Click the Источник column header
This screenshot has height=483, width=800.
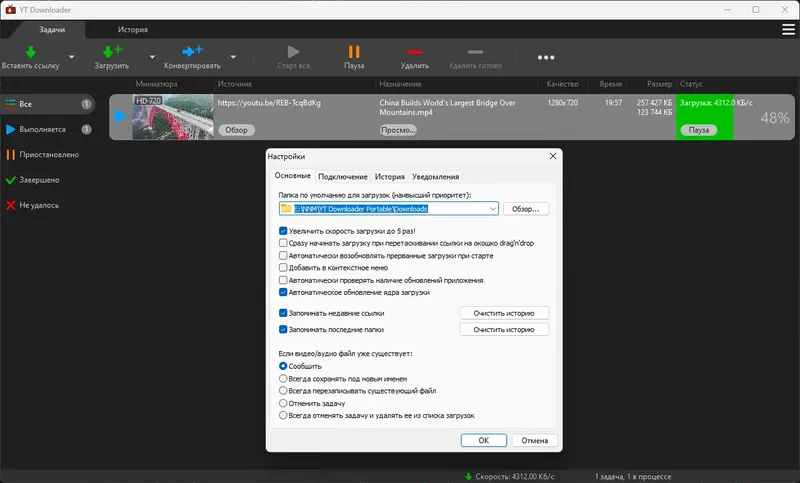tap(235, 84)
